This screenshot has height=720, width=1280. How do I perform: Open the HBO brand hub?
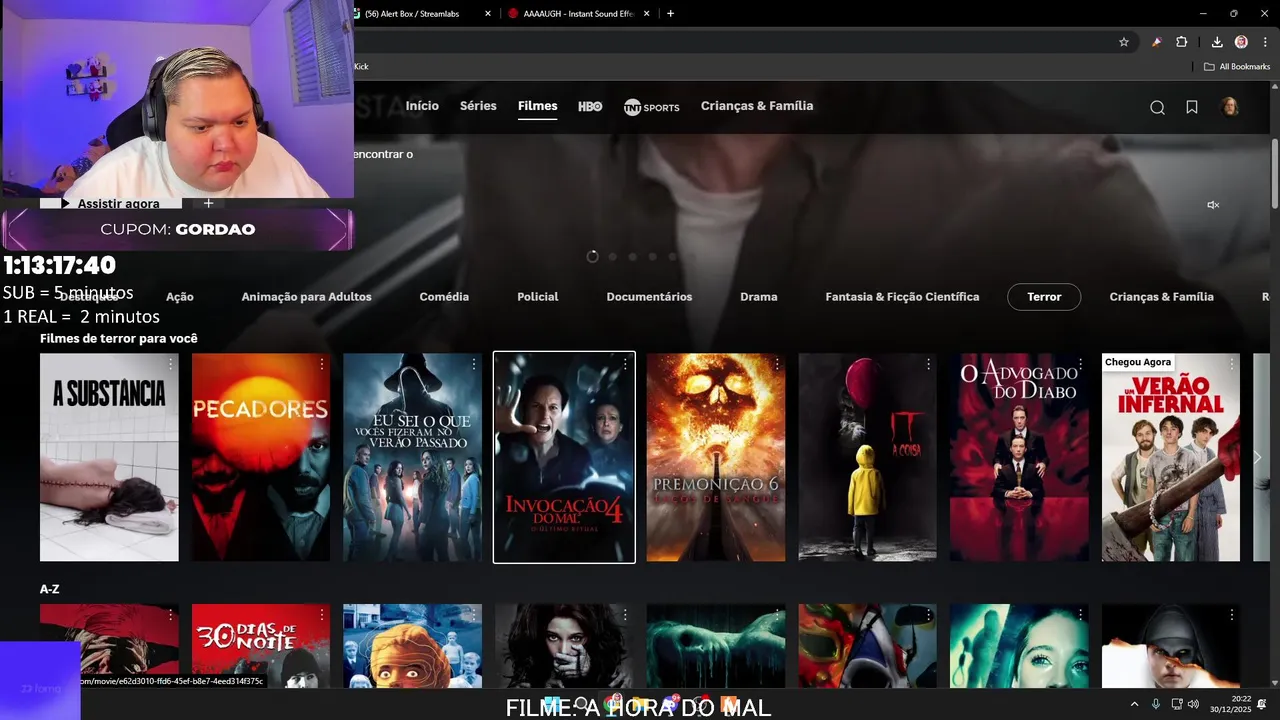pyautogui.click(x=590, y=106)
